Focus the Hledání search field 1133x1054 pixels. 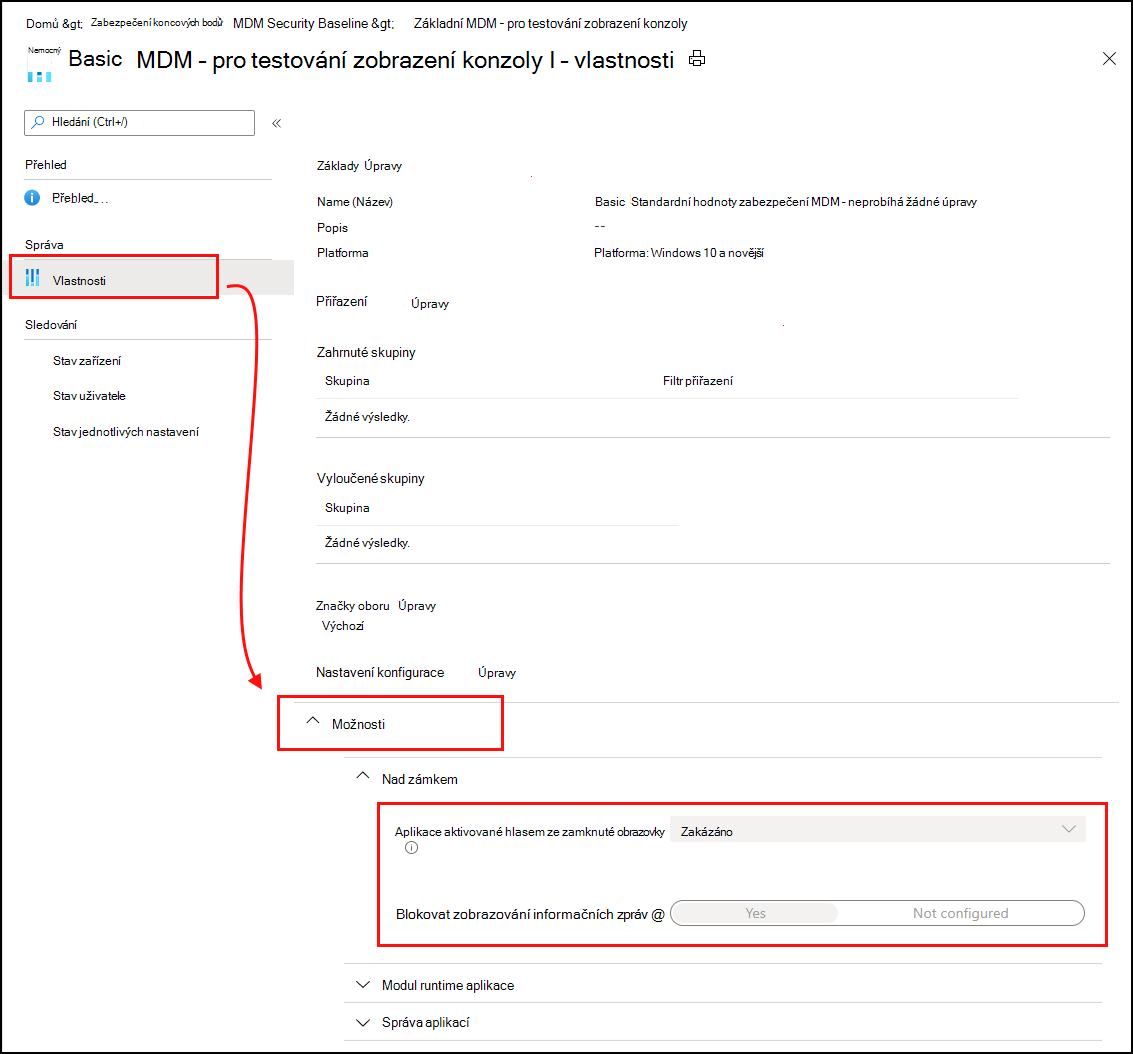point(139,123)
